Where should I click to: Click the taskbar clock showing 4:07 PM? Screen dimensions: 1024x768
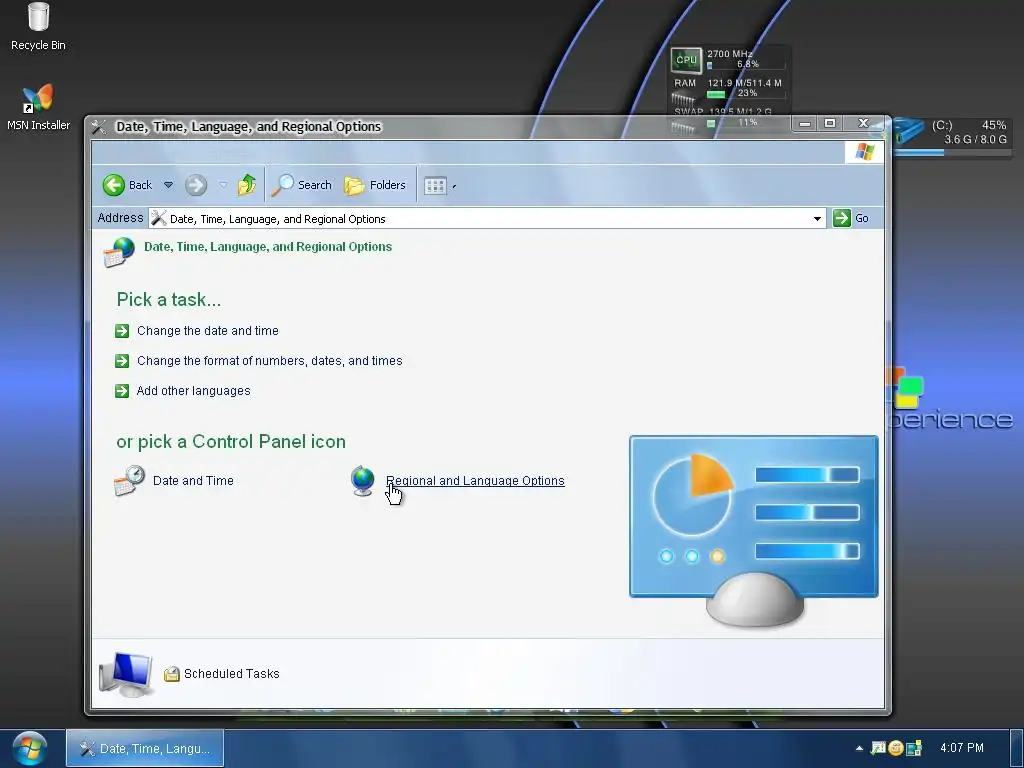[x=962, y=748]
